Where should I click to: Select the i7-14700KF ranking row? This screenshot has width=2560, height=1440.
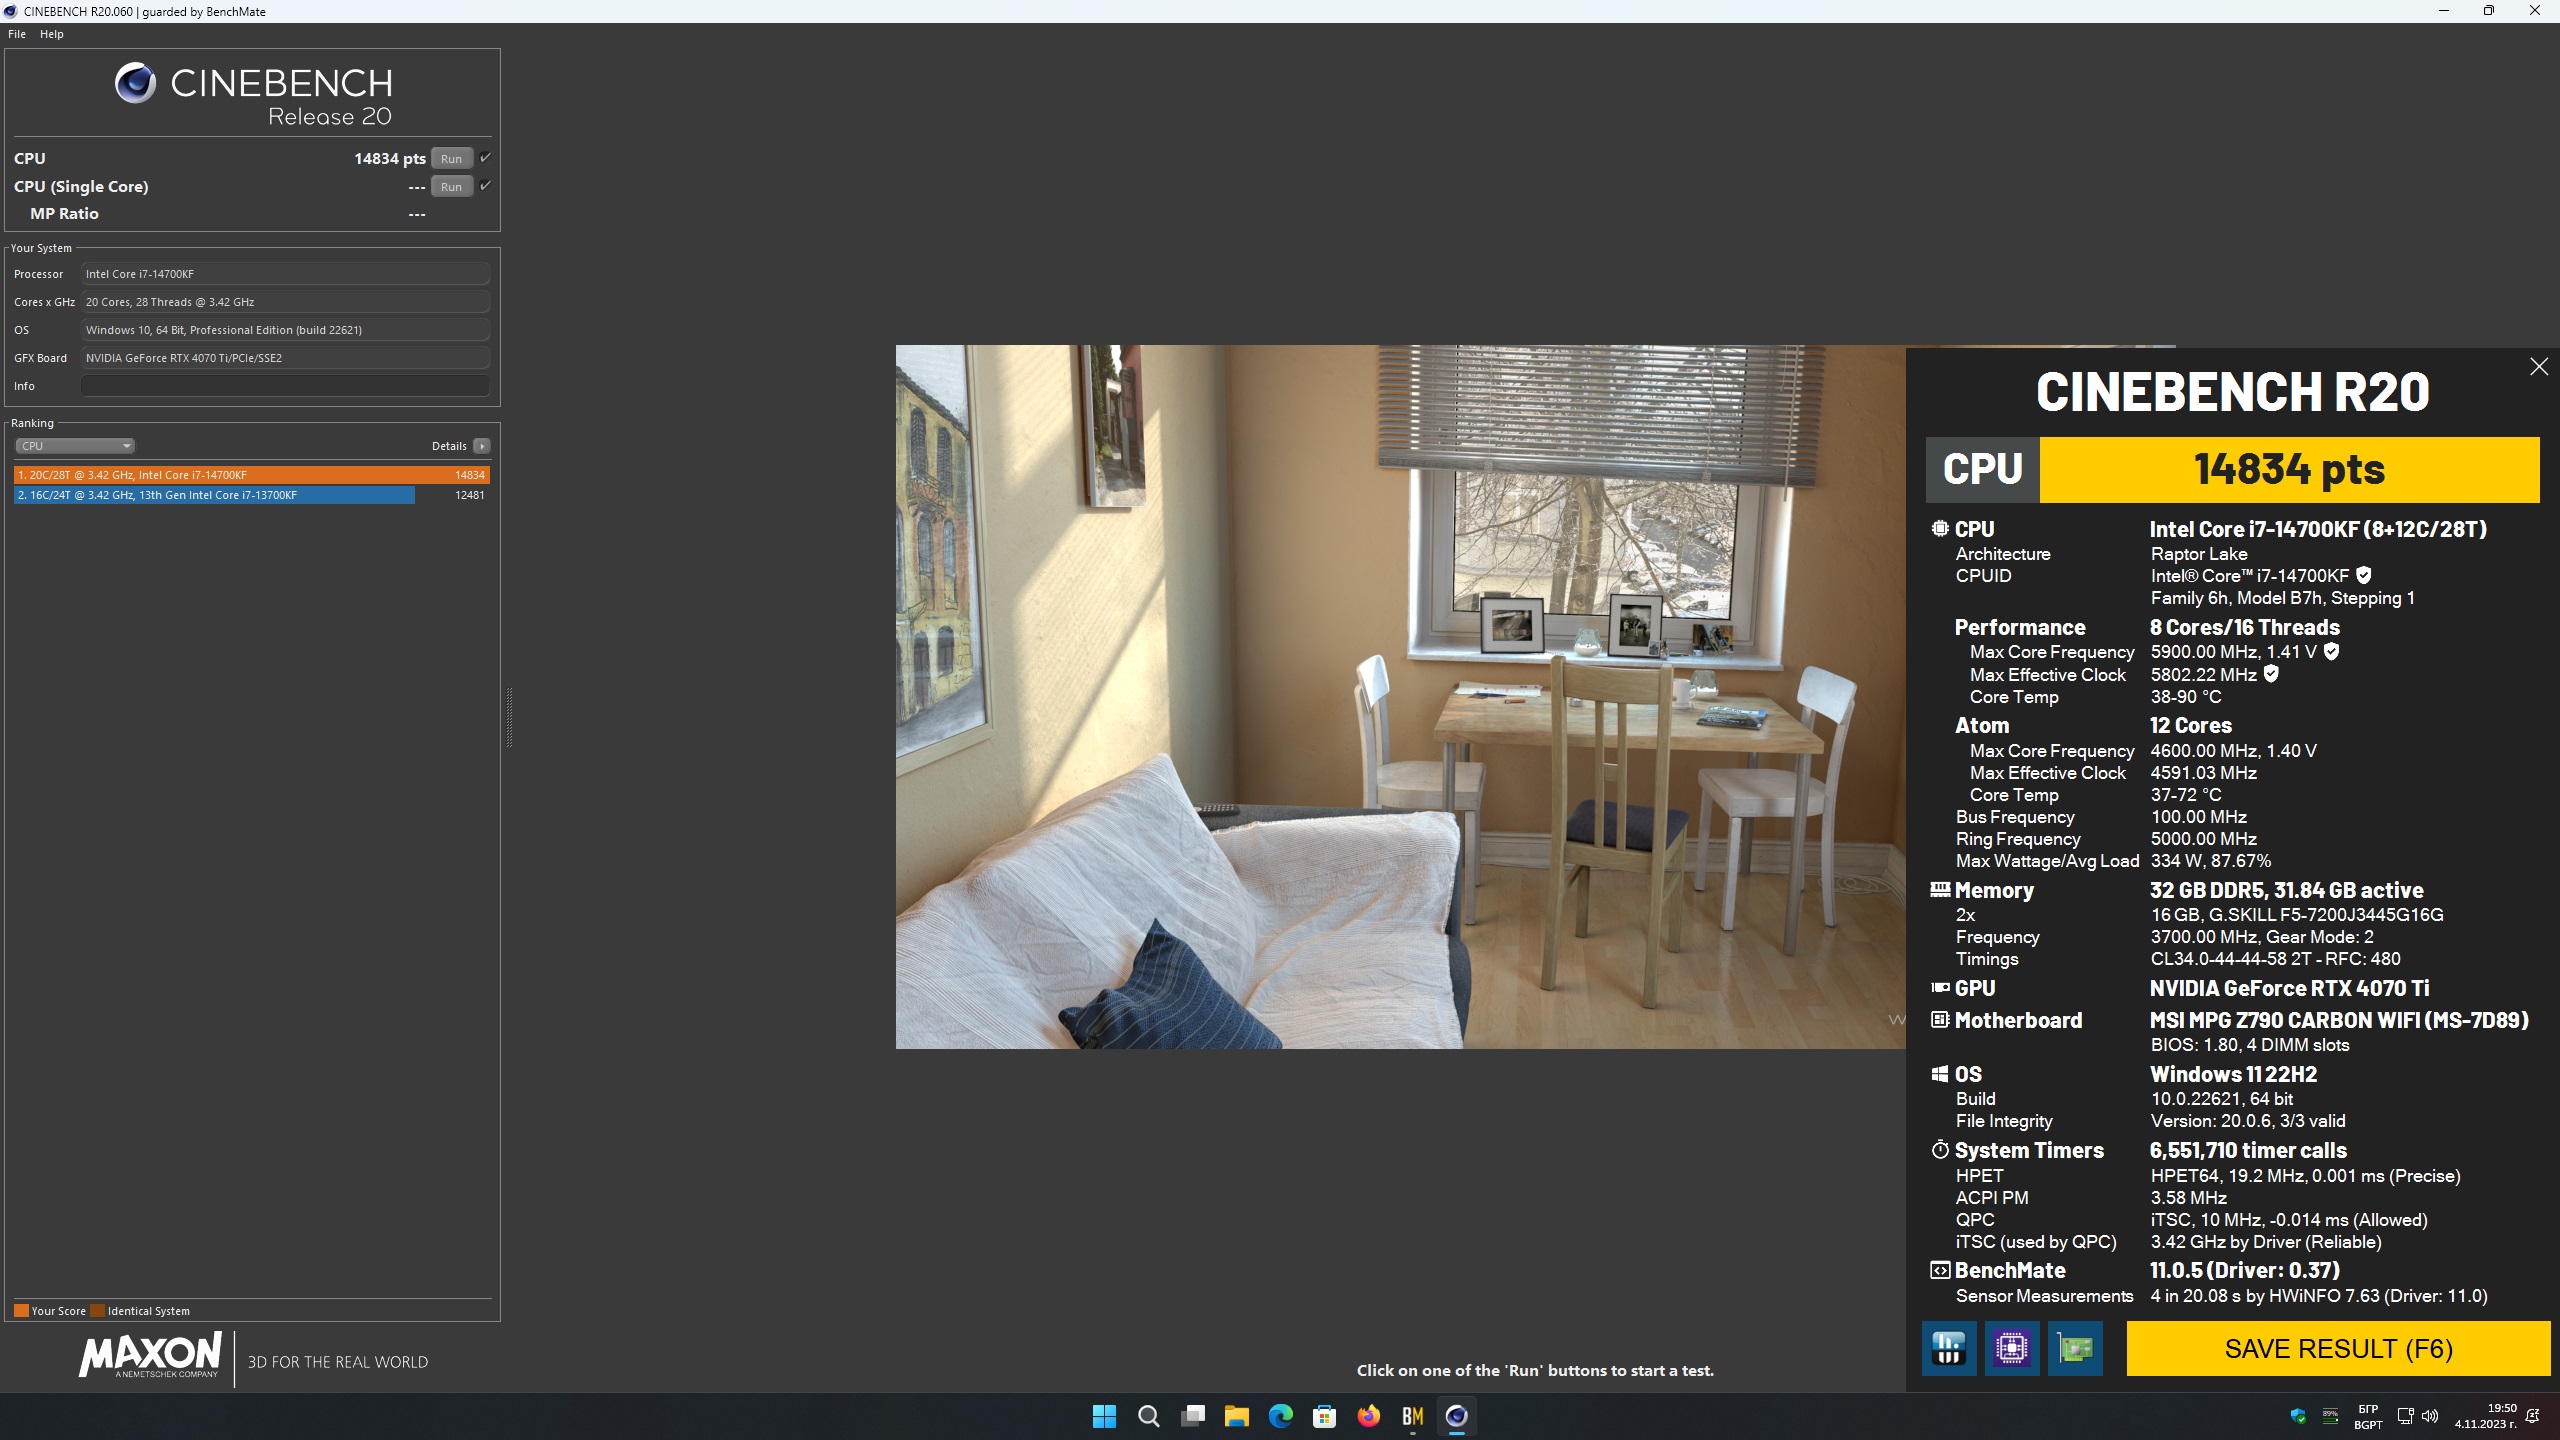pos(252,475)
